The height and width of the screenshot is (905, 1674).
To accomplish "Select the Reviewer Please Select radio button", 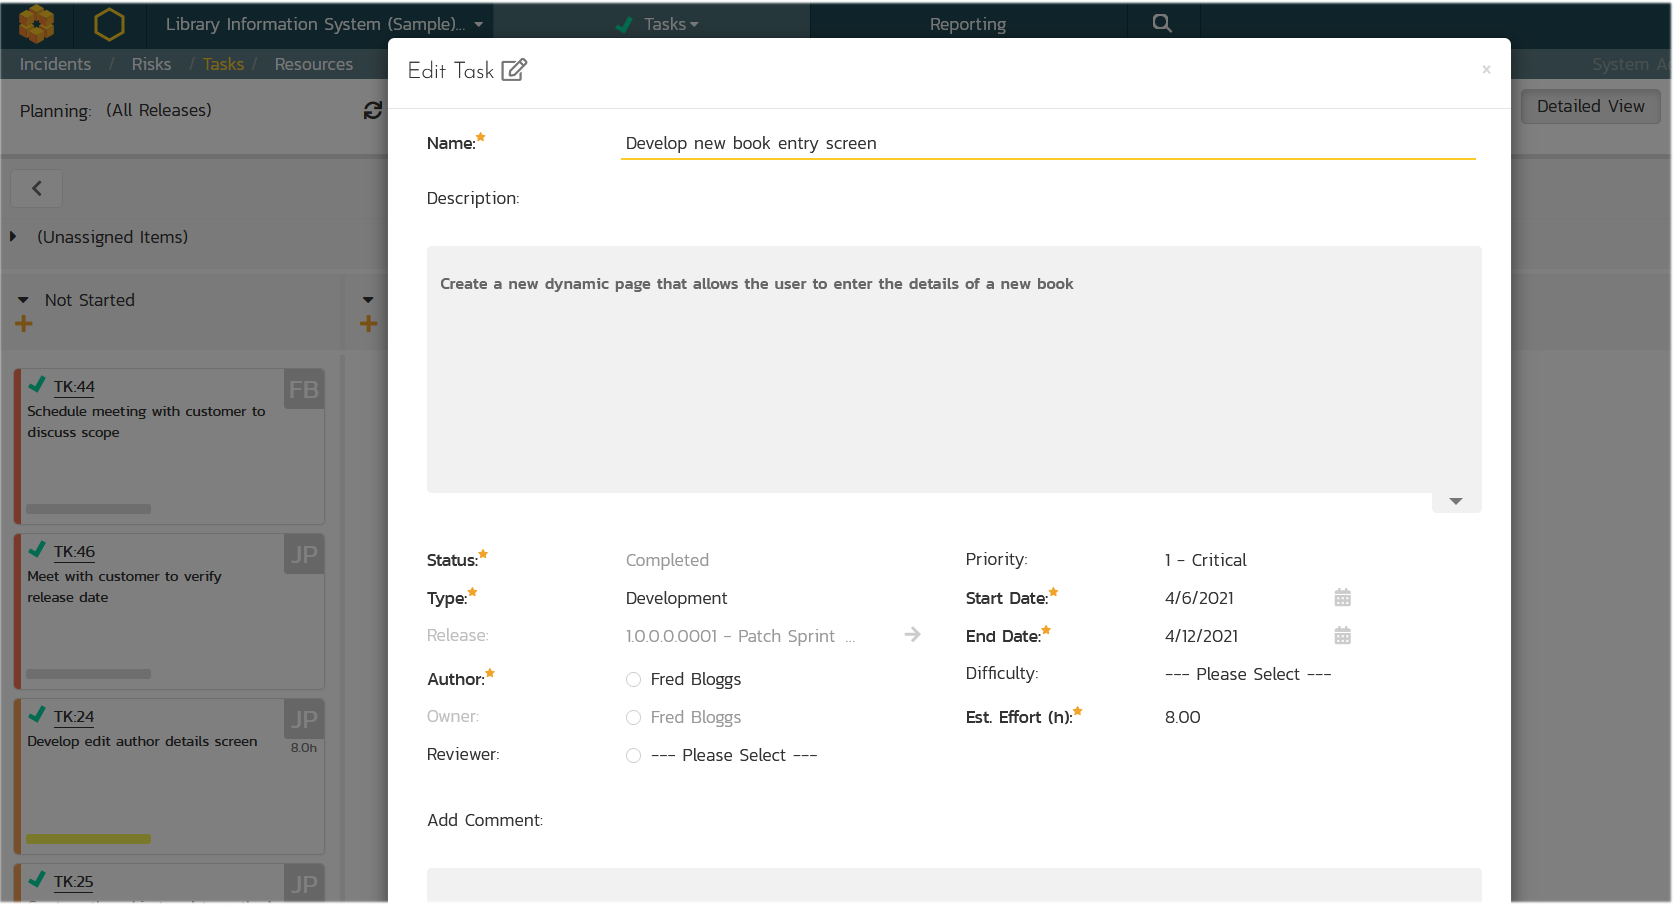I will [633, 756].
